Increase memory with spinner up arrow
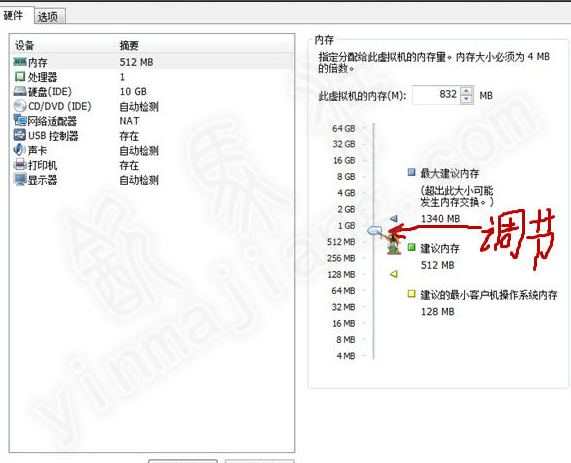 (466, 91)
